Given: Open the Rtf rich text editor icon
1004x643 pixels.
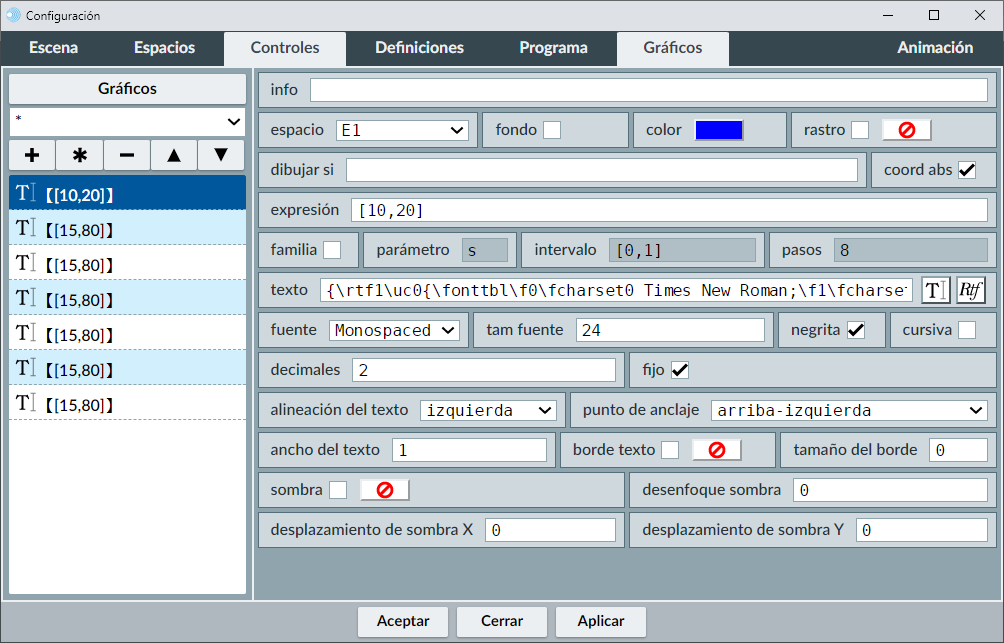Looking at the screenshot, I should pyautogui.click(x=970, y=290).
